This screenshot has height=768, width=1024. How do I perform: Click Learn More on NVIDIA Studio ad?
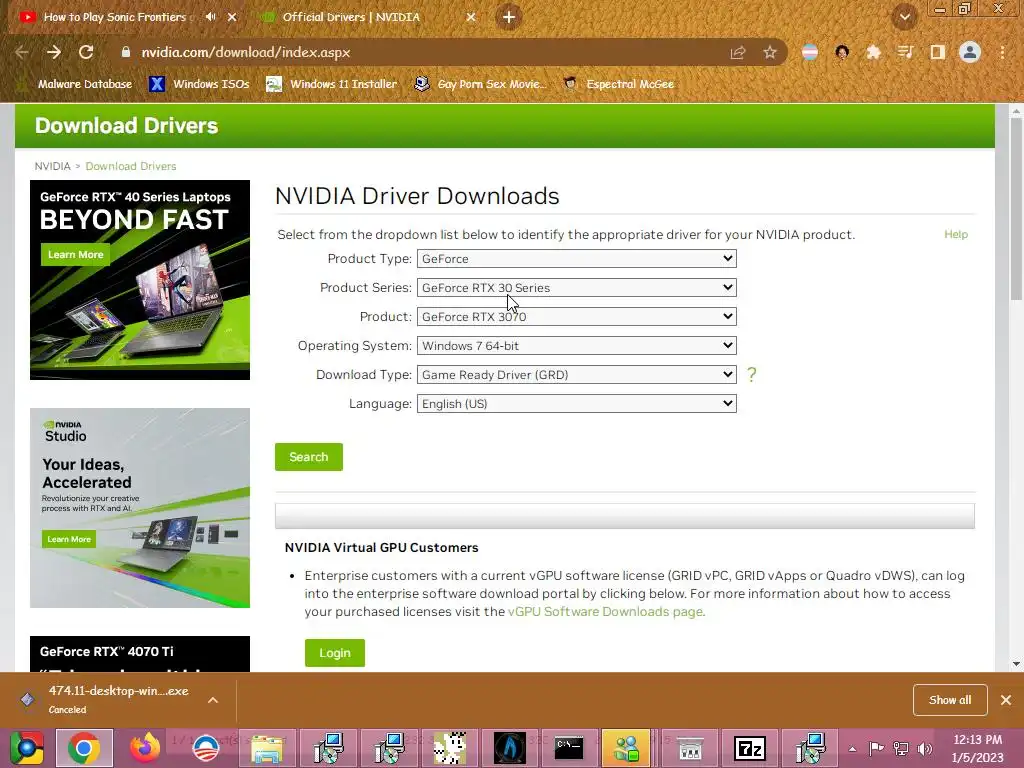(69, 539)
